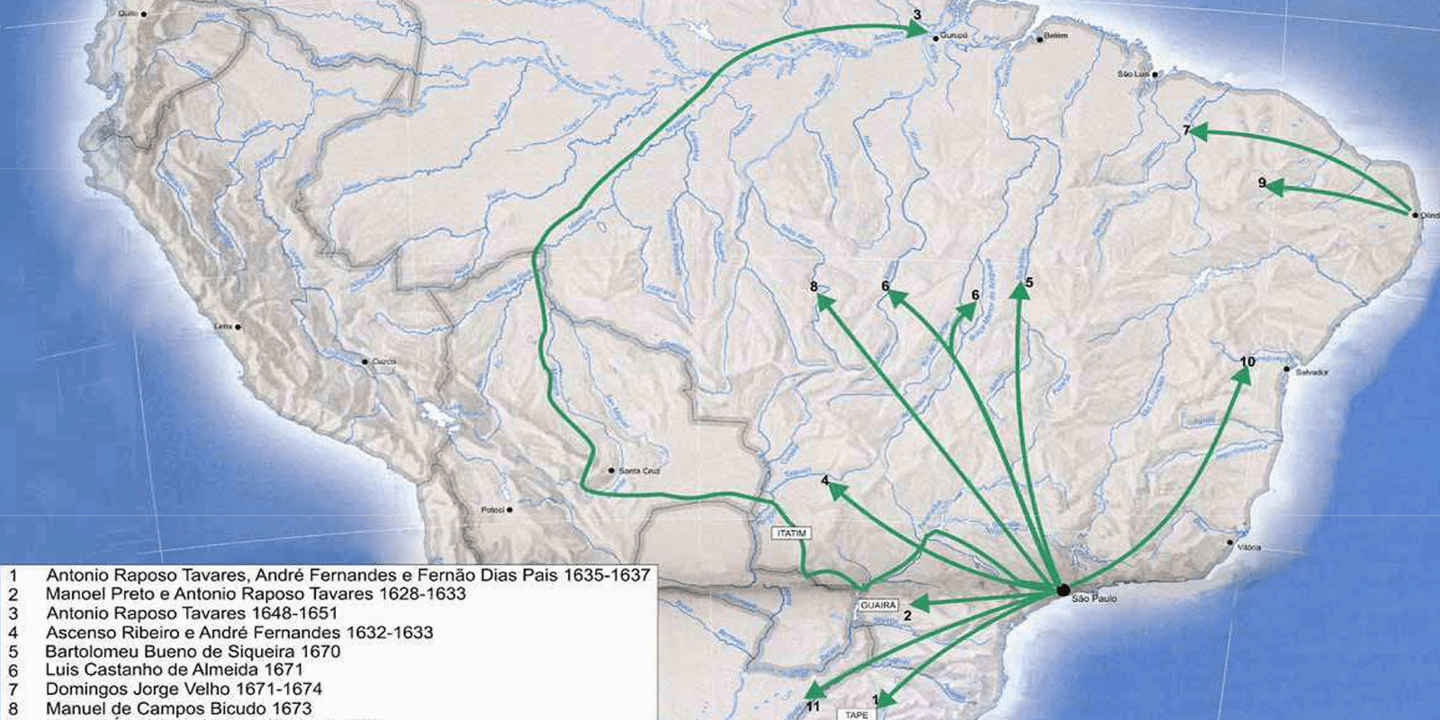
Task: Click the ITATIM boxed label
Action: (x=789, y=534)
